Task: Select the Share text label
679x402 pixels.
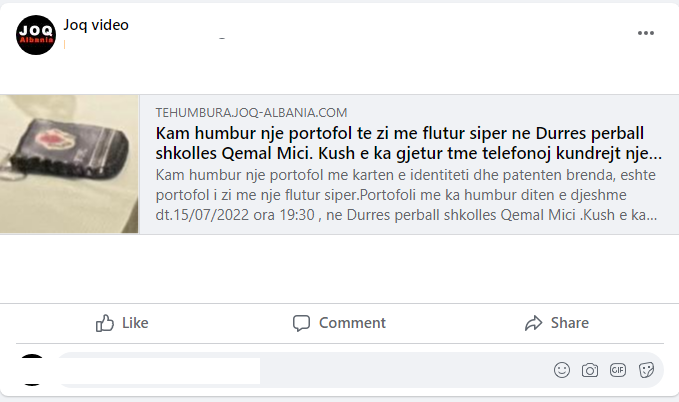Action: coord(569,323)
